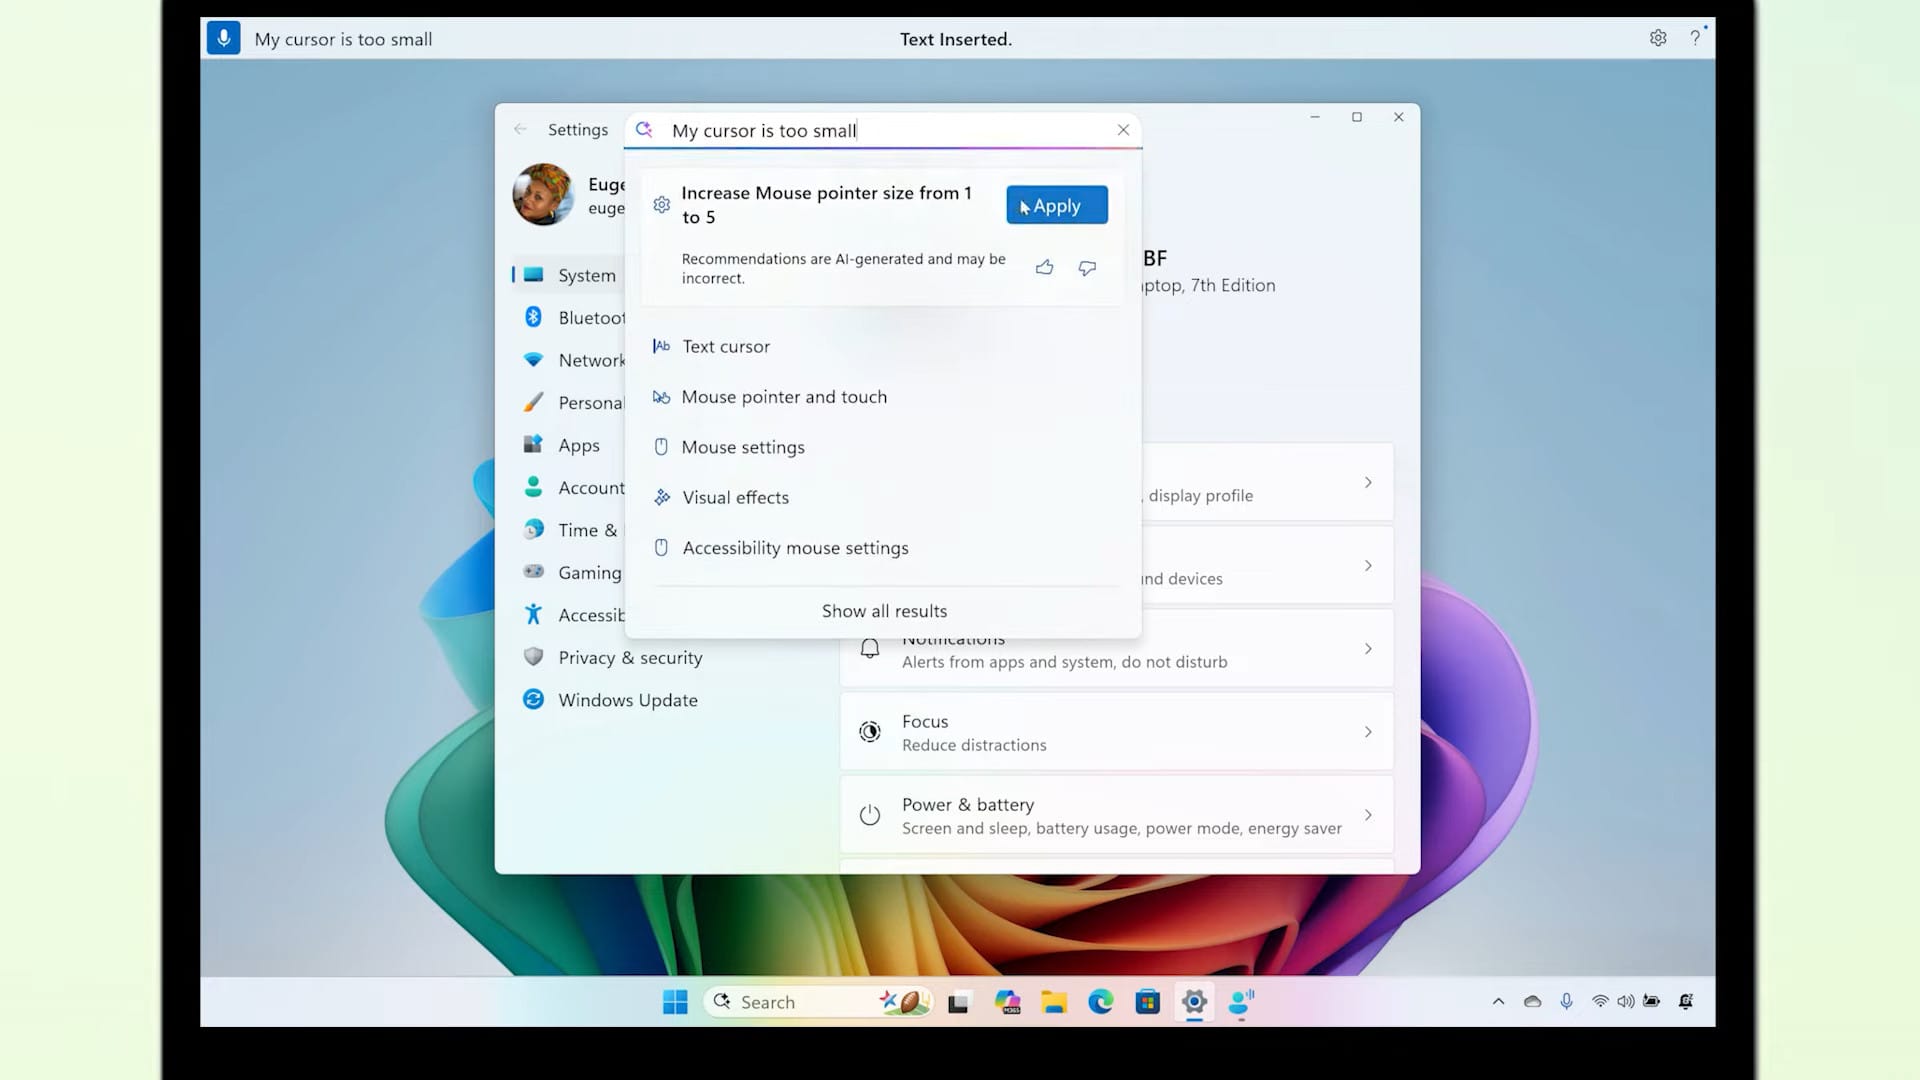This screenshot has width=1920, height=1080.
Task: Expand Focus settings chevron
Action: 1368,732
